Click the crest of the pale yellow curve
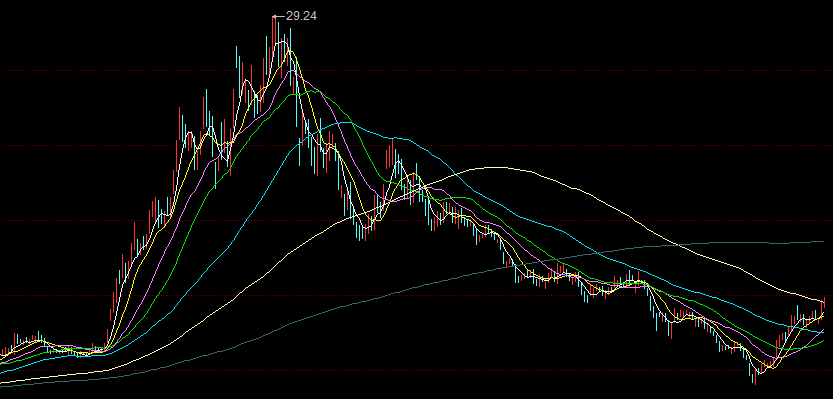The height and width of the screenshot is (399, 833). (x=494, y=168)
